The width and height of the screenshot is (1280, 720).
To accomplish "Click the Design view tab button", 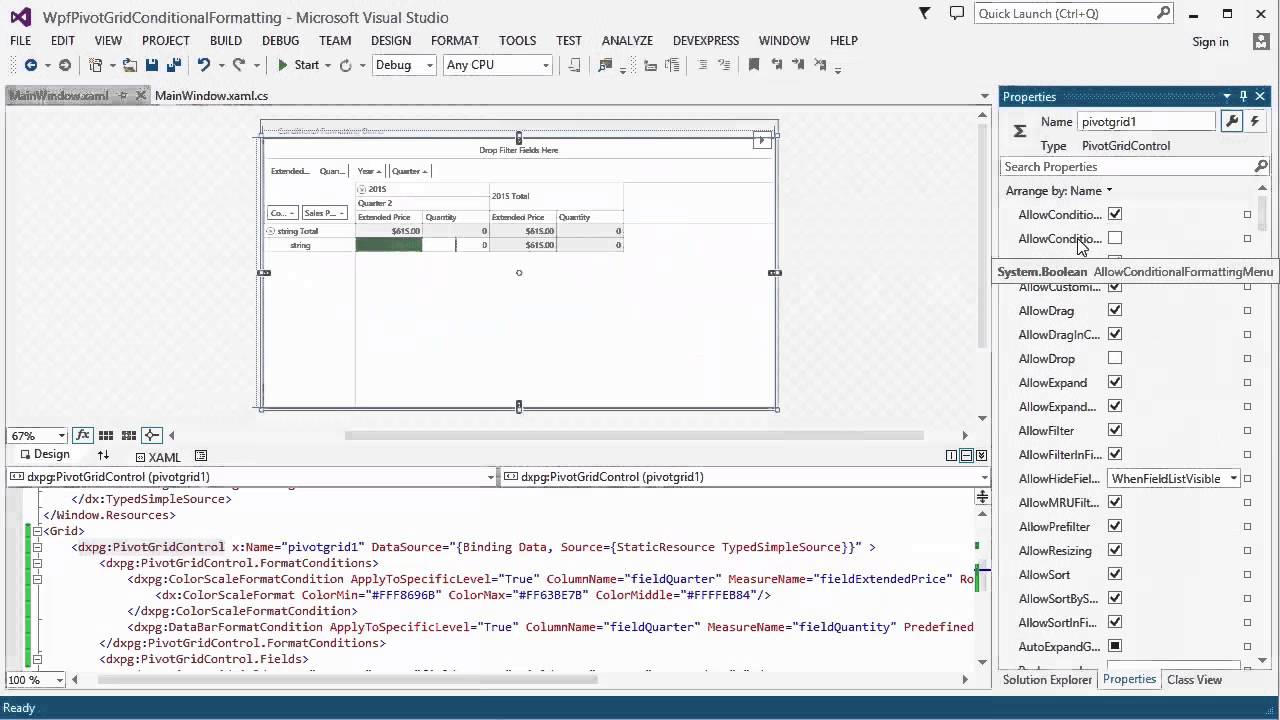I will pyautogui.click(x=44, y=455).
